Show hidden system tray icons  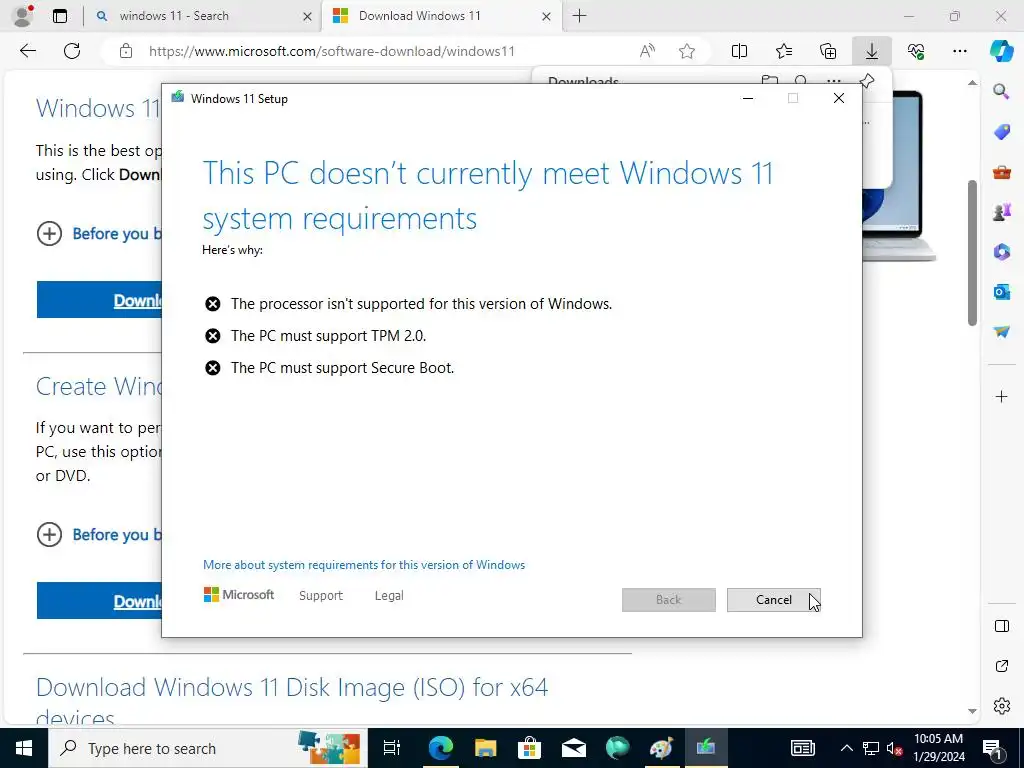pos(846,748)
